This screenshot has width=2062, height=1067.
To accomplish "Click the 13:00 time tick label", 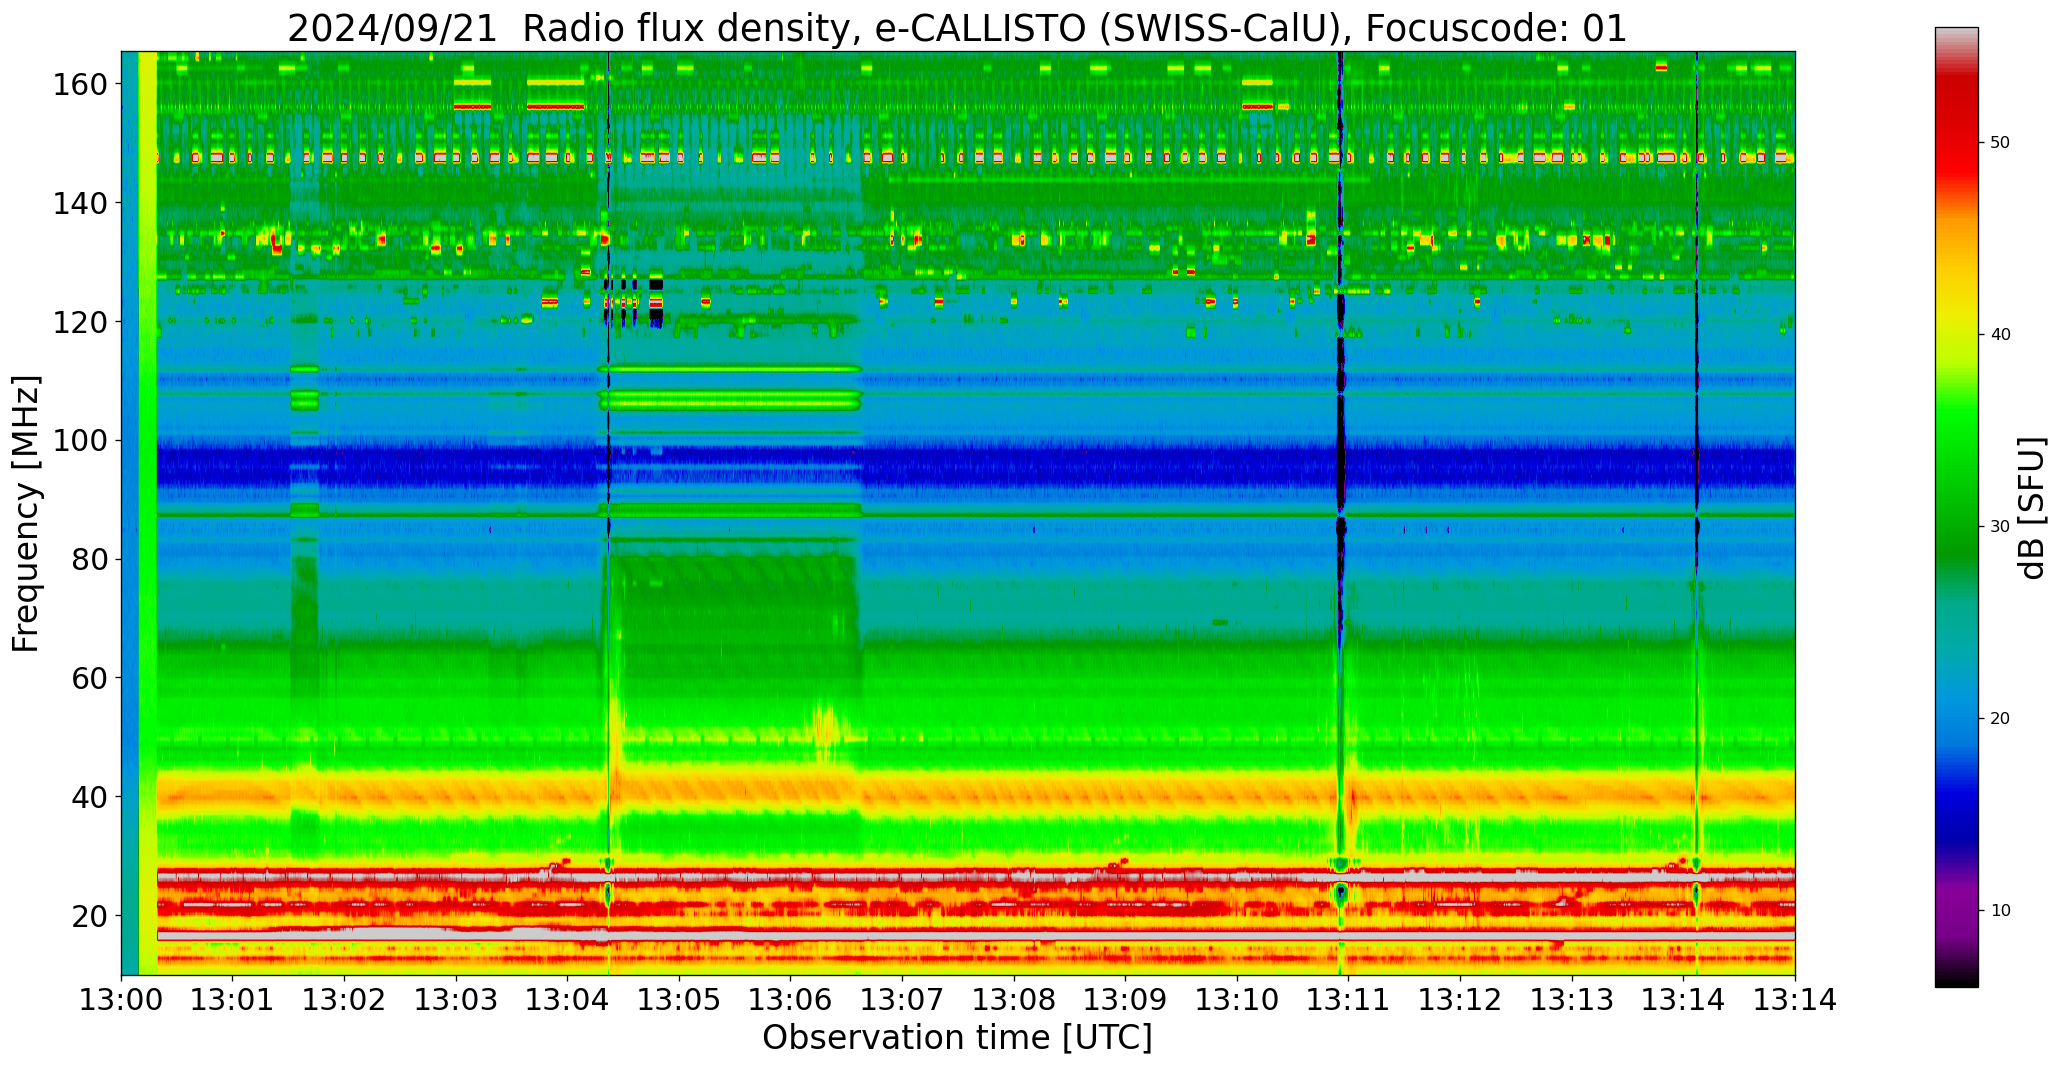I will [122, 1000].
